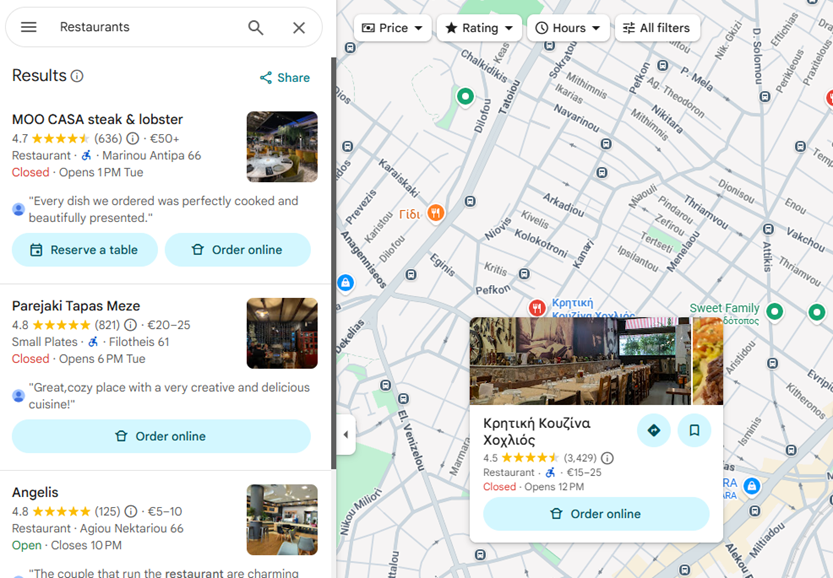
Task: Open the Price filter dropdown
Action: (x=392, y=28)
